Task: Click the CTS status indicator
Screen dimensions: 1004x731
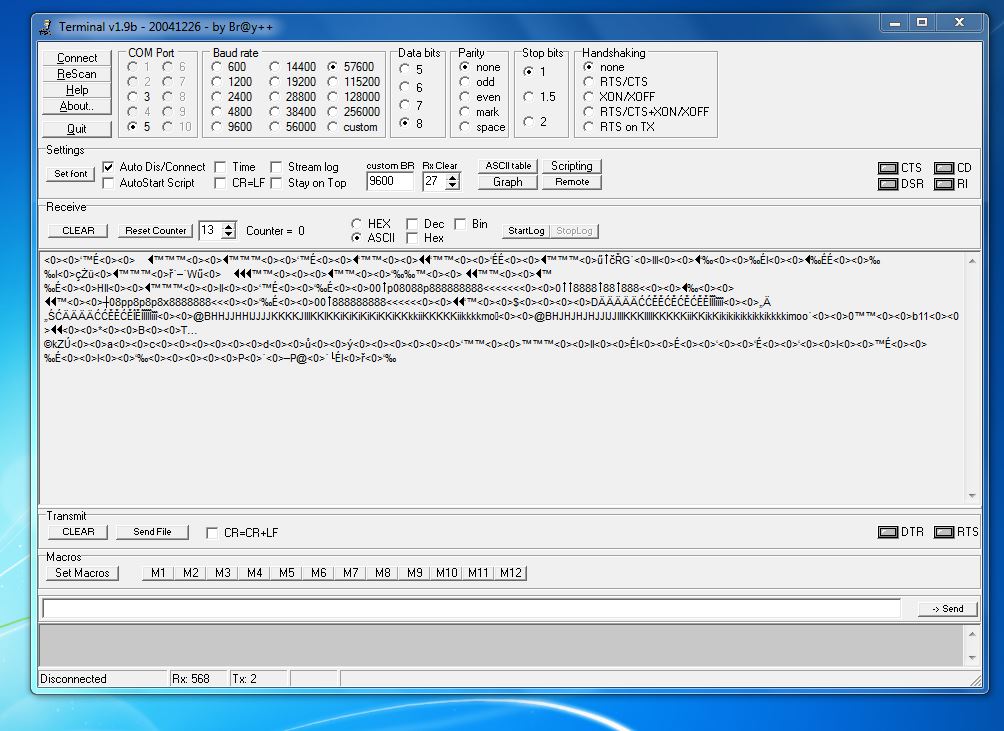Action: [x=887, y=168]
